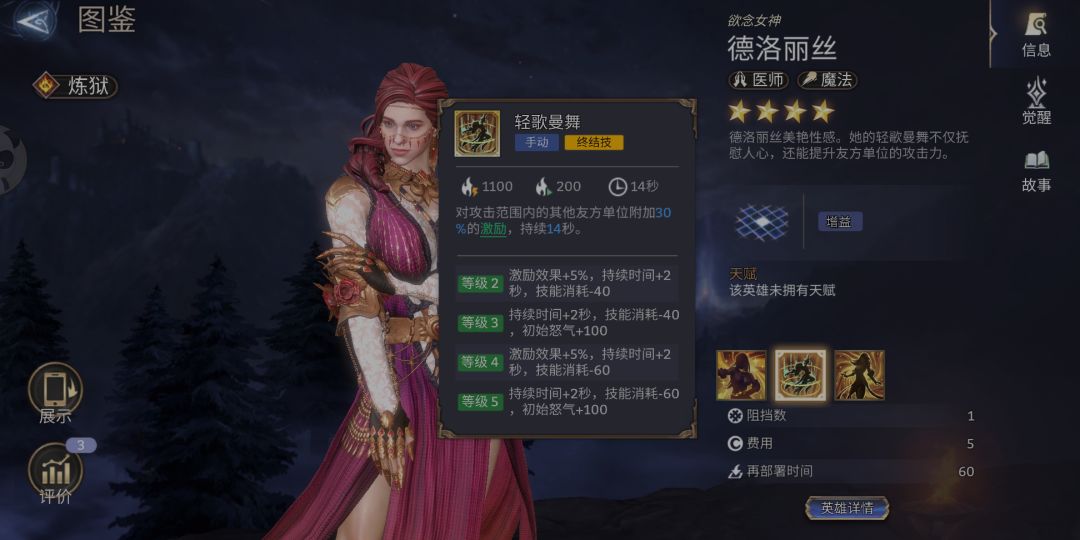Screen dimensions: 1080x540
Task: Select the third skill silhouette icon
Action: (x=860, y=375)
